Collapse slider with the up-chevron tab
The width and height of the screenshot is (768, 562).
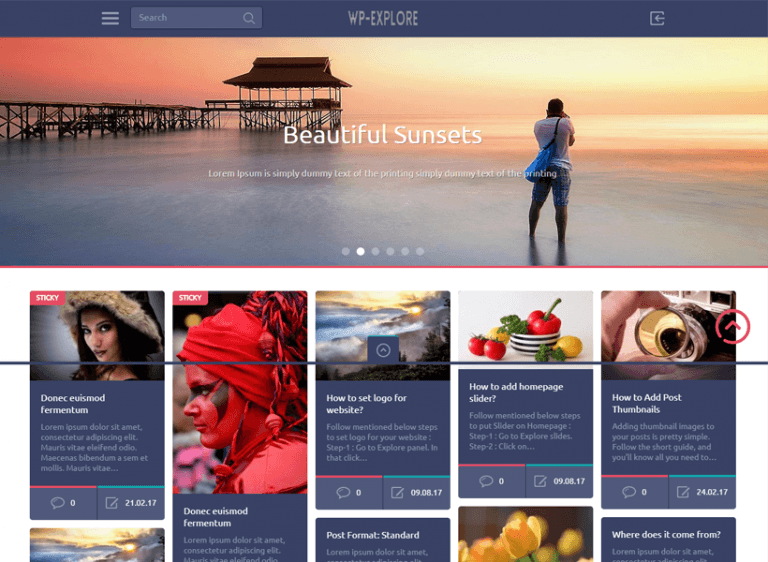pyautogui.click(x=383, y=350)
